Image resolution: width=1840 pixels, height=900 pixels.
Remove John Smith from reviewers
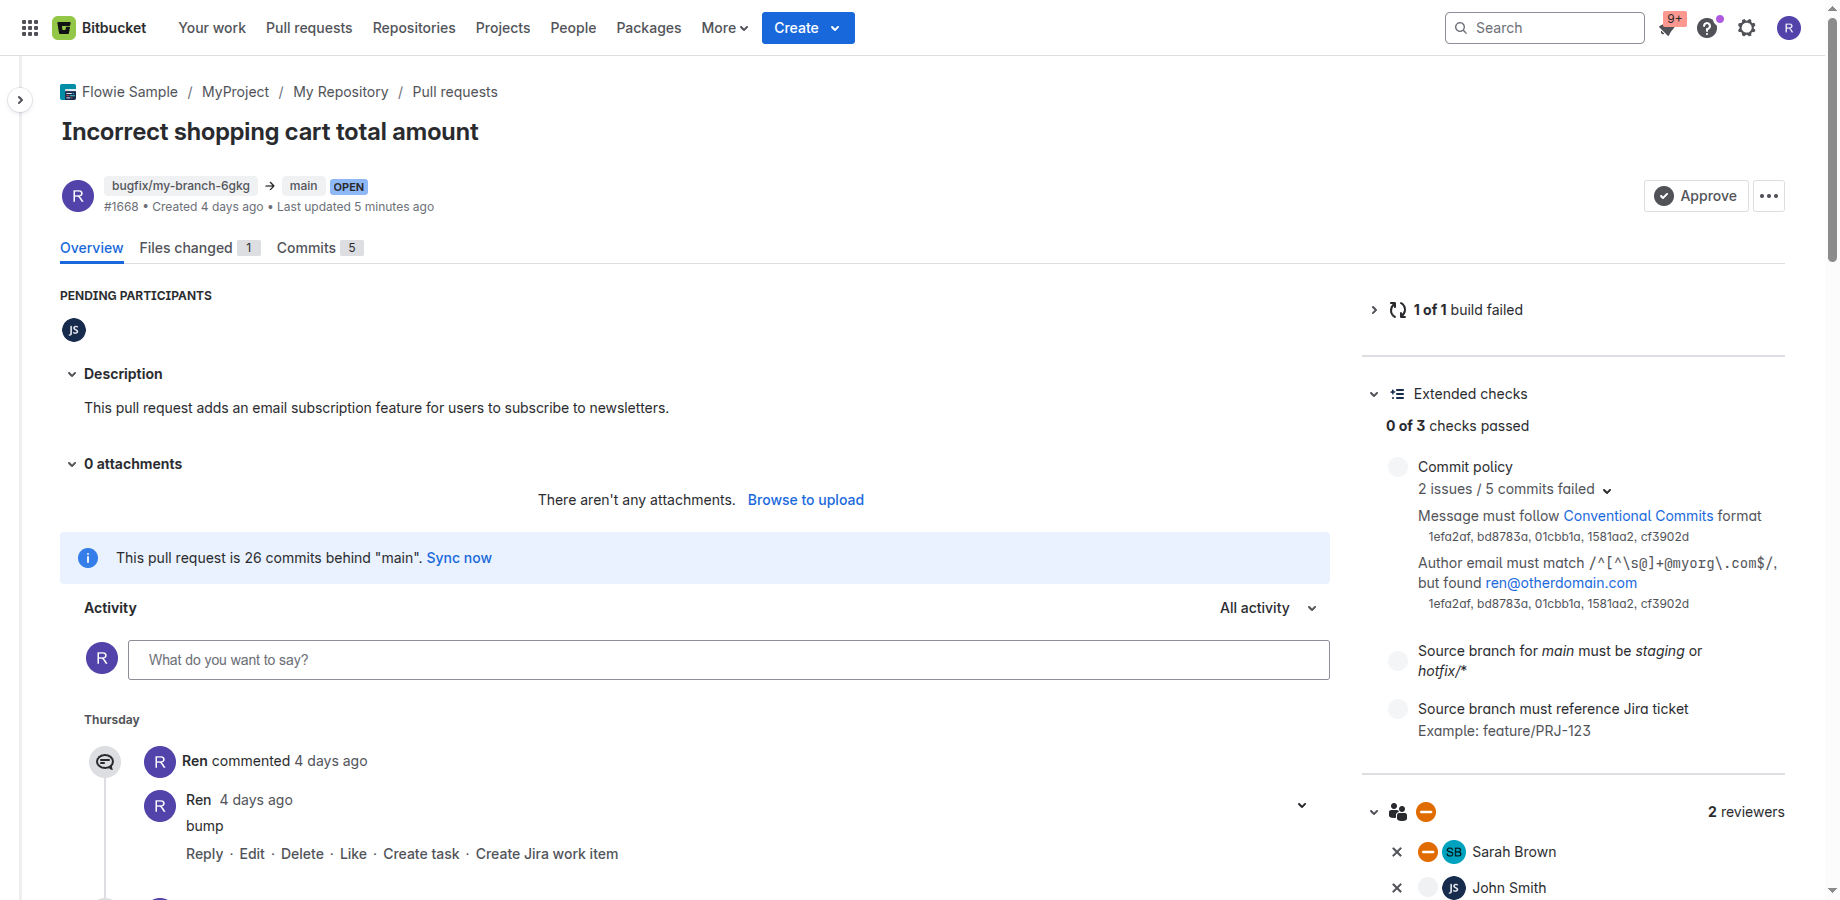pyautogui.click(x=1397, y=888)
